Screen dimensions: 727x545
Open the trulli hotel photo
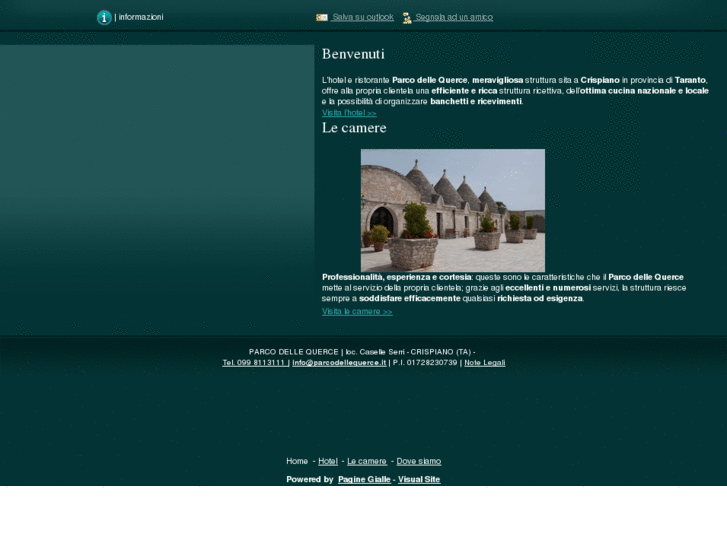[453, 210]
